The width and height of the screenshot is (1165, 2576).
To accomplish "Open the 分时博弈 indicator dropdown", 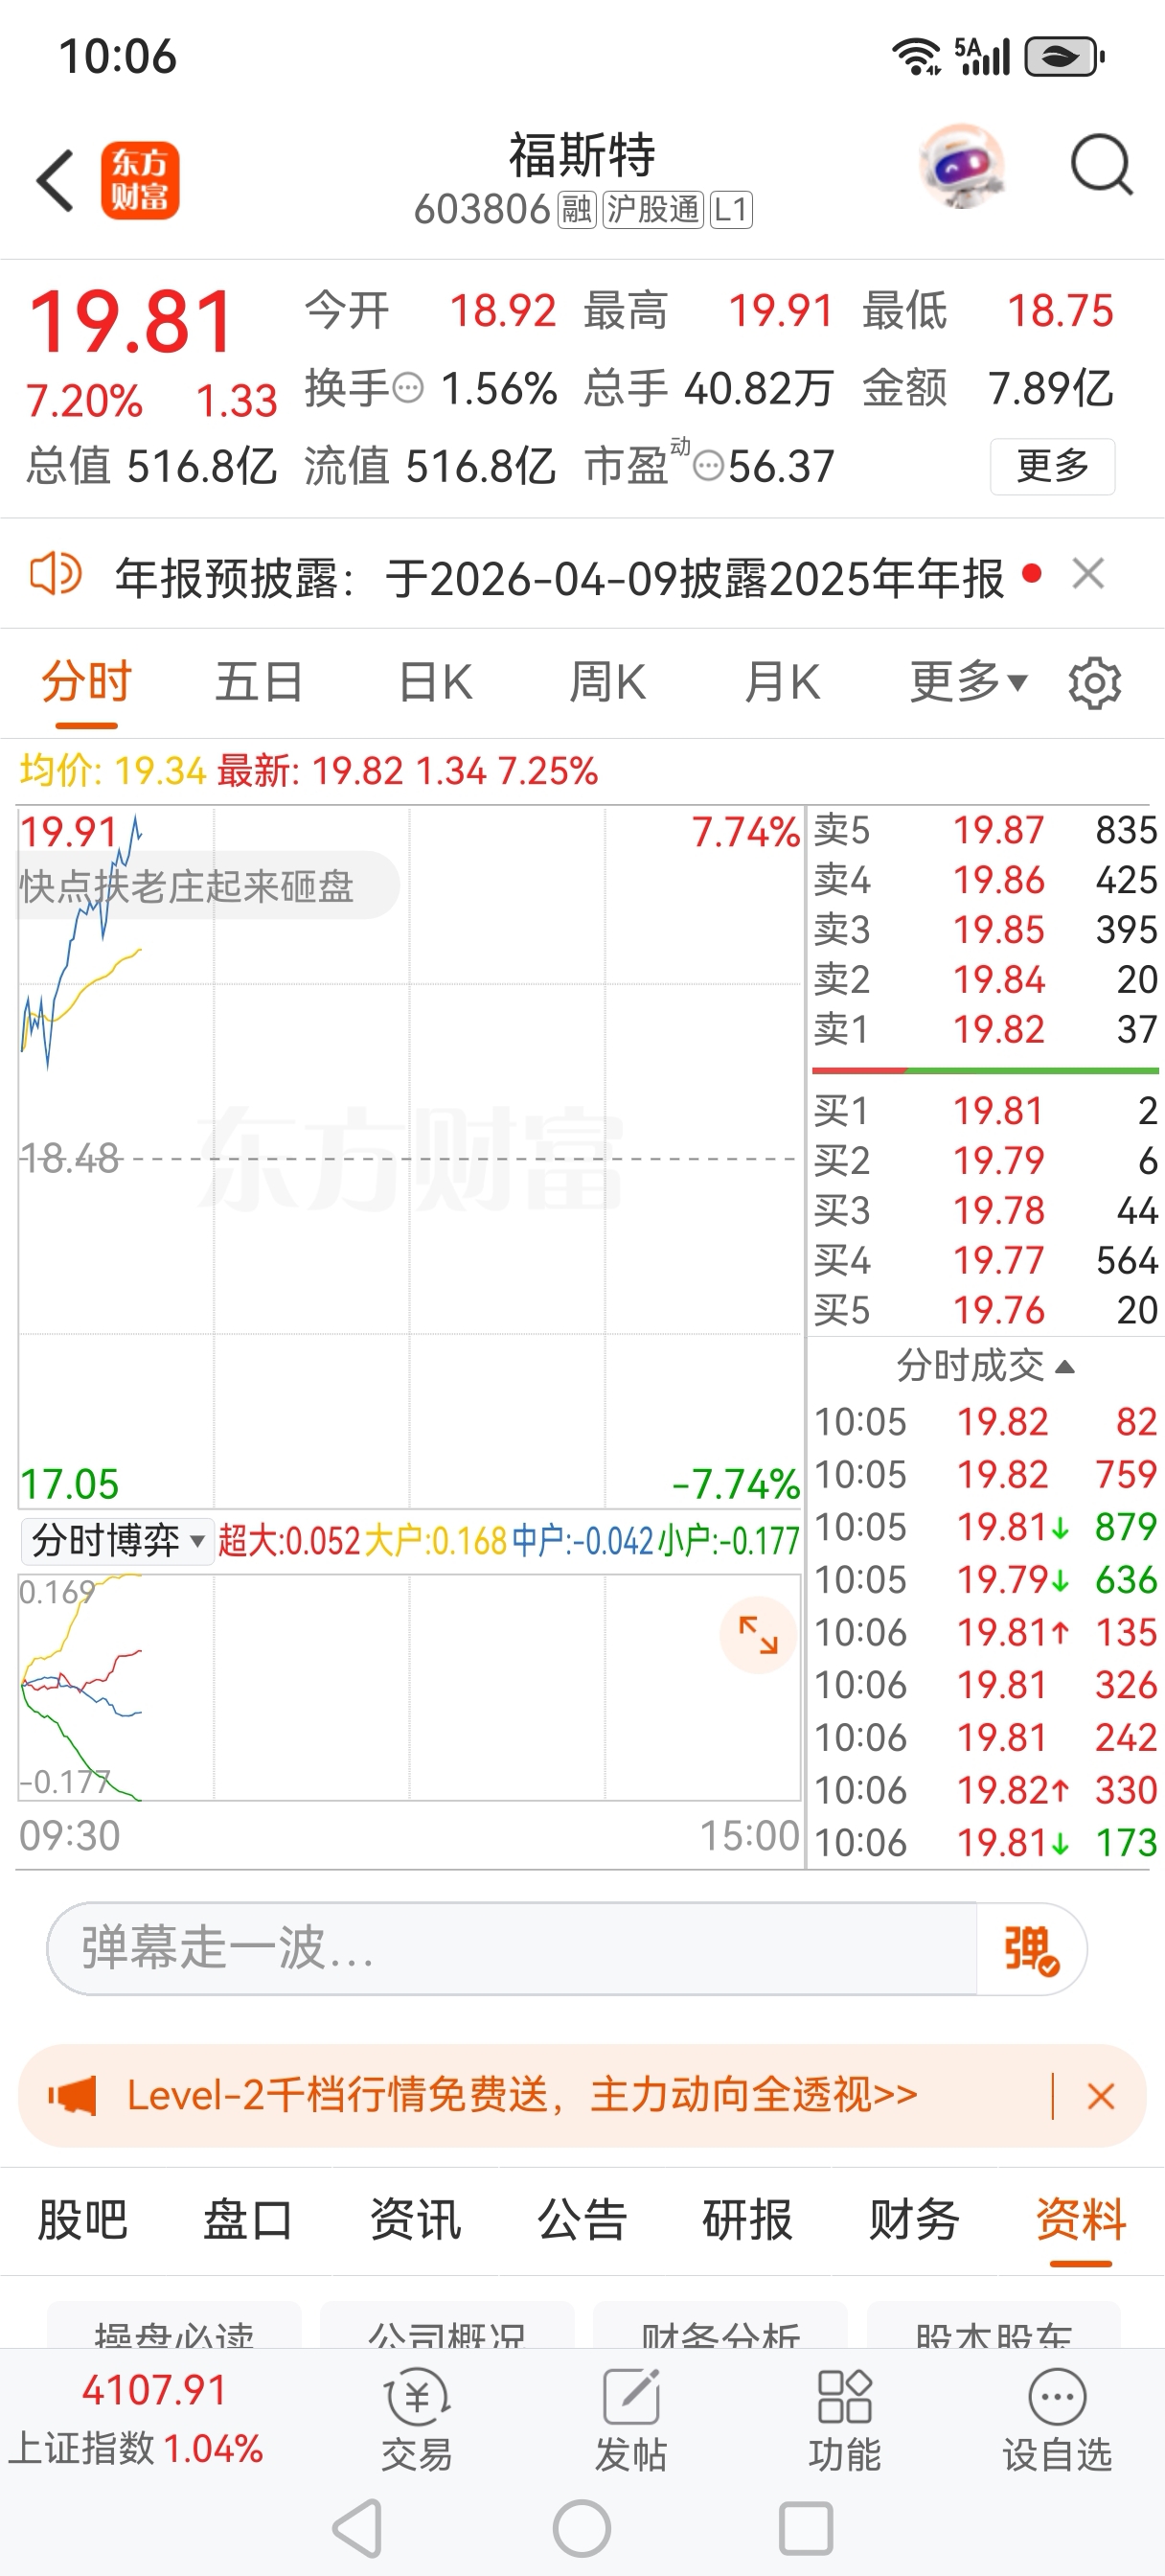I will pos(117,1540).
